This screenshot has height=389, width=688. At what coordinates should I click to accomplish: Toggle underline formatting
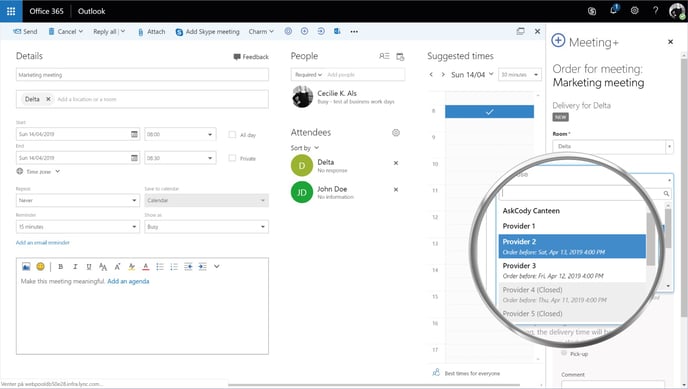[89, 267]
